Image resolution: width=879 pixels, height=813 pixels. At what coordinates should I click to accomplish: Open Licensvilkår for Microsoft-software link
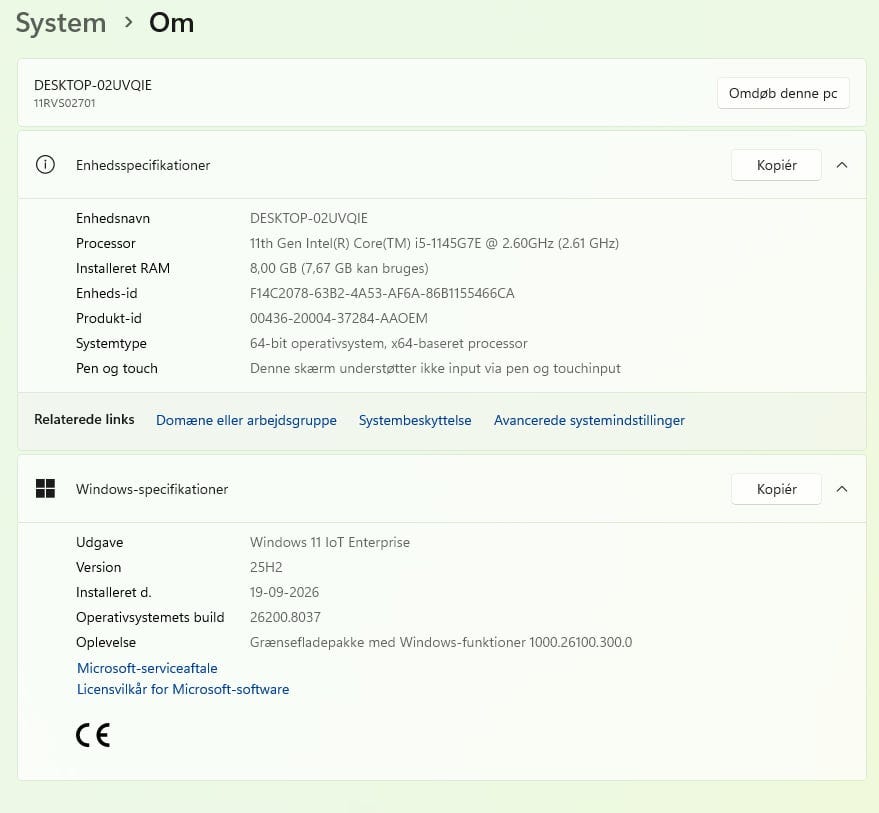coord(183,689)
